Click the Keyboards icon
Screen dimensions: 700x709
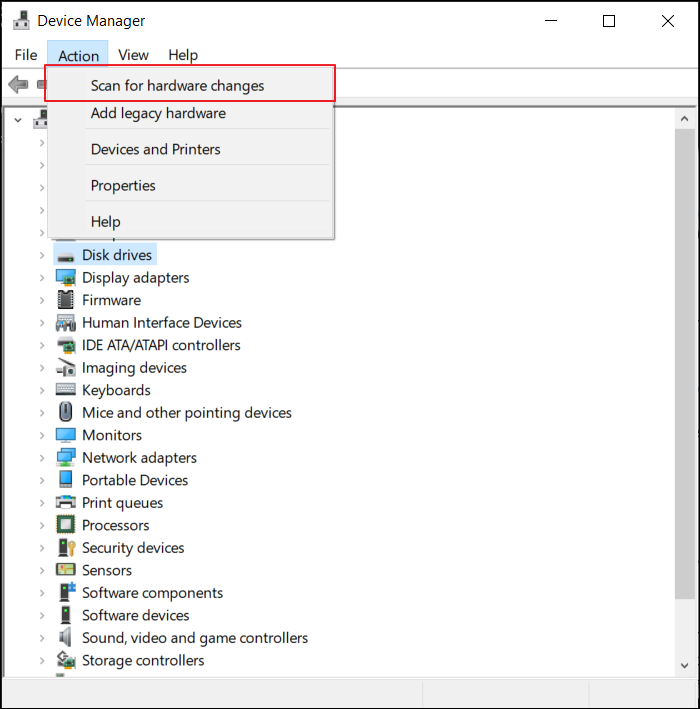pyautogui.click(x=66, y=389)
